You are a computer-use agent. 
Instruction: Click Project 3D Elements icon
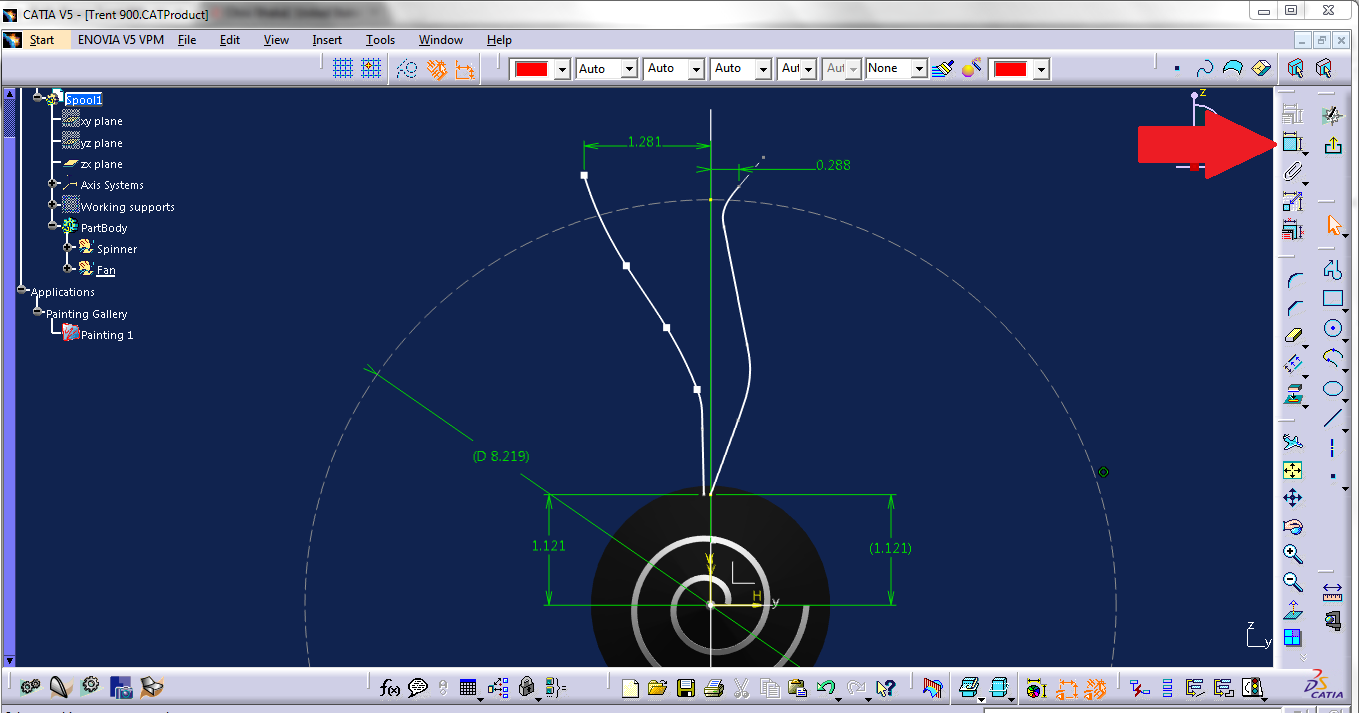click(1293, 392)
